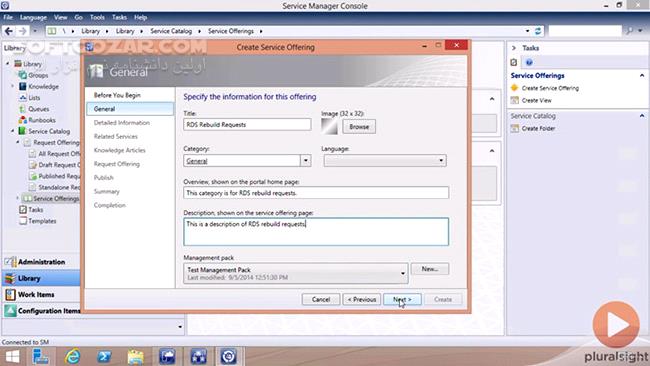Image resolution: width=650 pixels, height=366 pixels.
Task: Click the back navigation arrow
Action: pos(8,31)
